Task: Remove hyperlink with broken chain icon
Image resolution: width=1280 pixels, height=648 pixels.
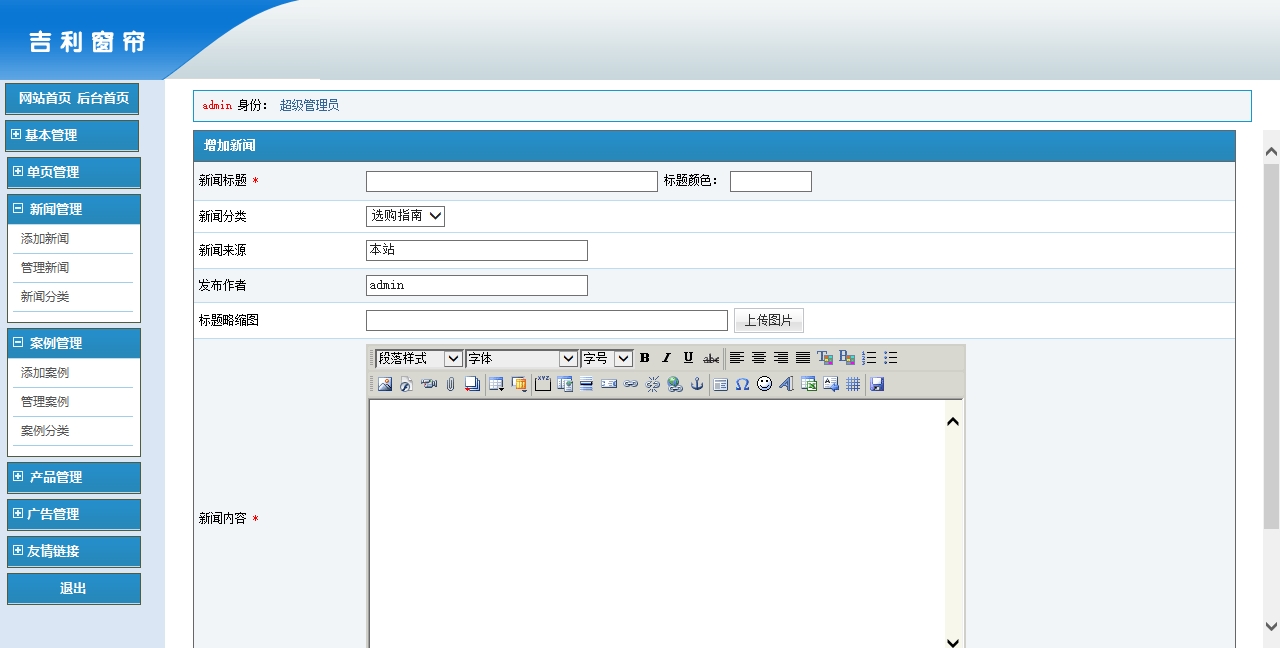Action: [653, 384]
